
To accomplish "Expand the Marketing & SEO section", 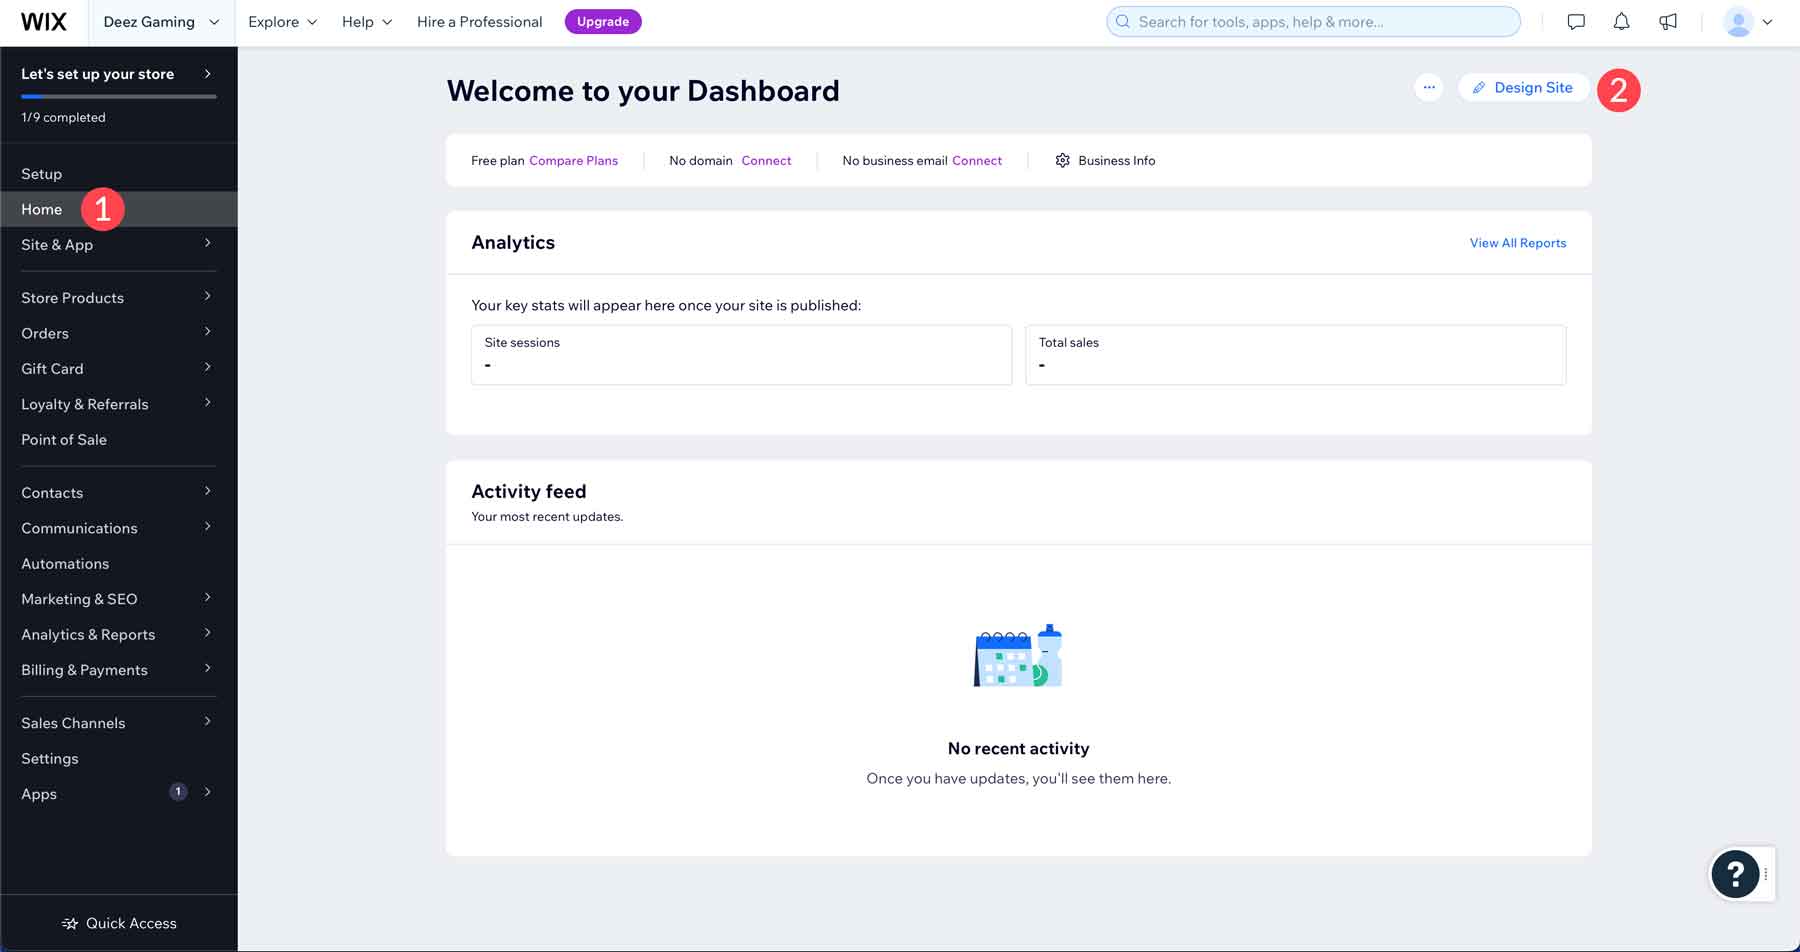I will point(78,599).
